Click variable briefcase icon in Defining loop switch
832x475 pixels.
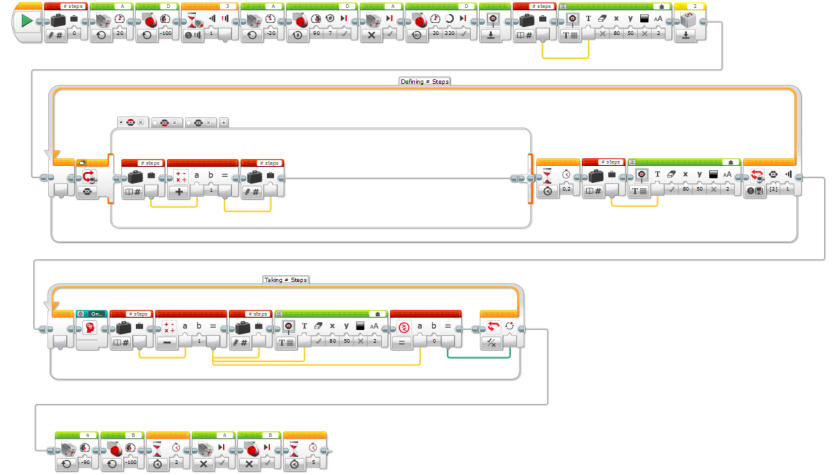pyautogui.click(x=135, y=176)
